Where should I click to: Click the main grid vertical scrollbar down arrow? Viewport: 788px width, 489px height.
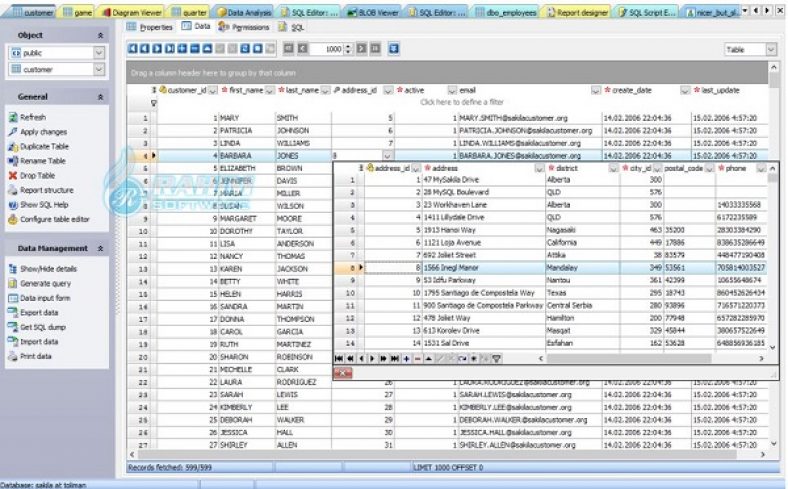point(773,443)
